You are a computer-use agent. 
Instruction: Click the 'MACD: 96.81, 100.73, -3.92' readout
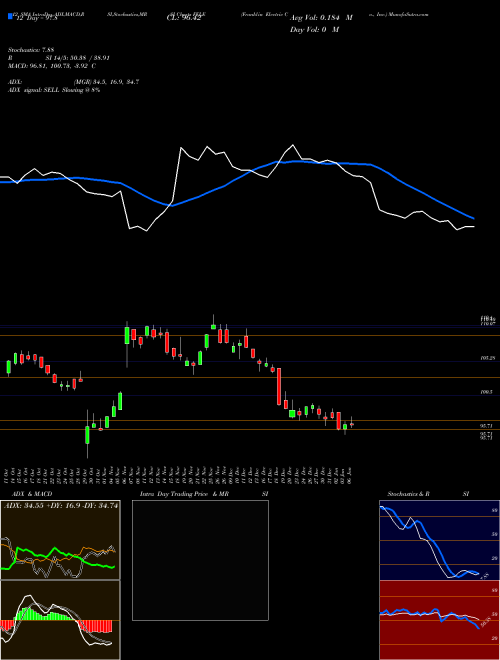(48, 66)
